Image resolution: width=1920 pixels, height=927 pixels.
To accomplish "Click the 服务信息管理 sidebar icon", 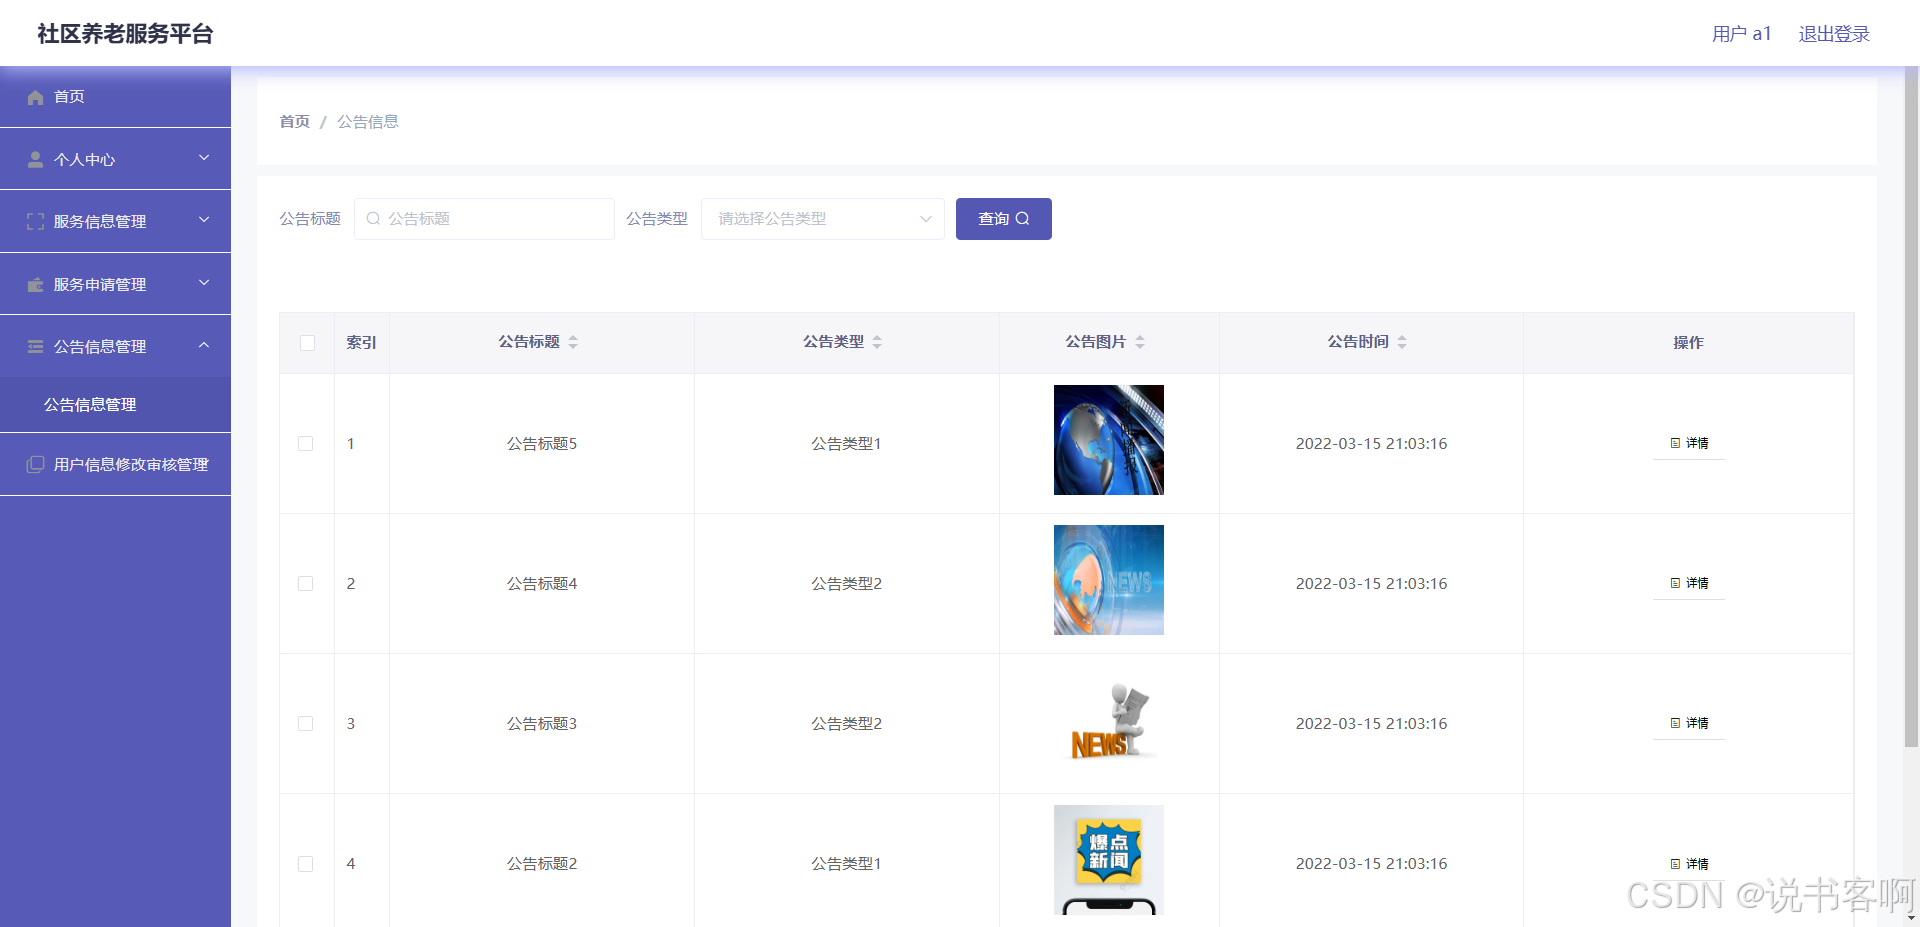I will 35,221.
